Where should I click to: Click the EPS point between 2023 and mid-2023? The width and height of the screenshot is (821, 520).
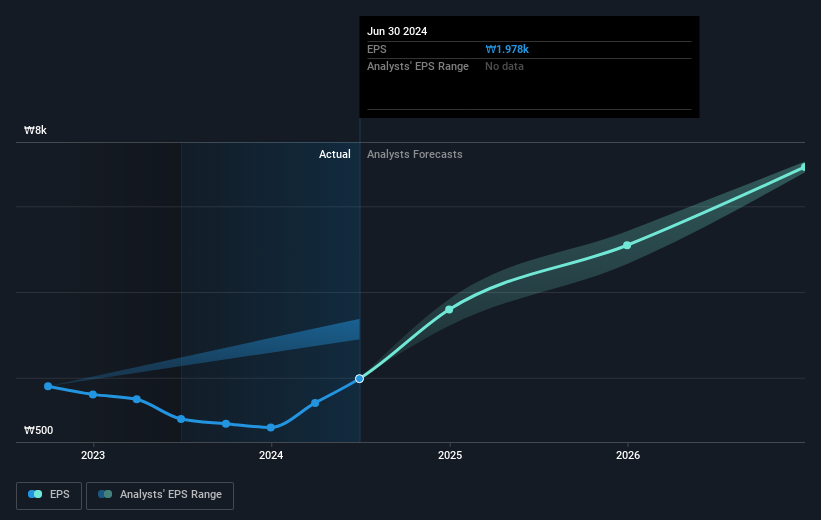coord(137,400)
